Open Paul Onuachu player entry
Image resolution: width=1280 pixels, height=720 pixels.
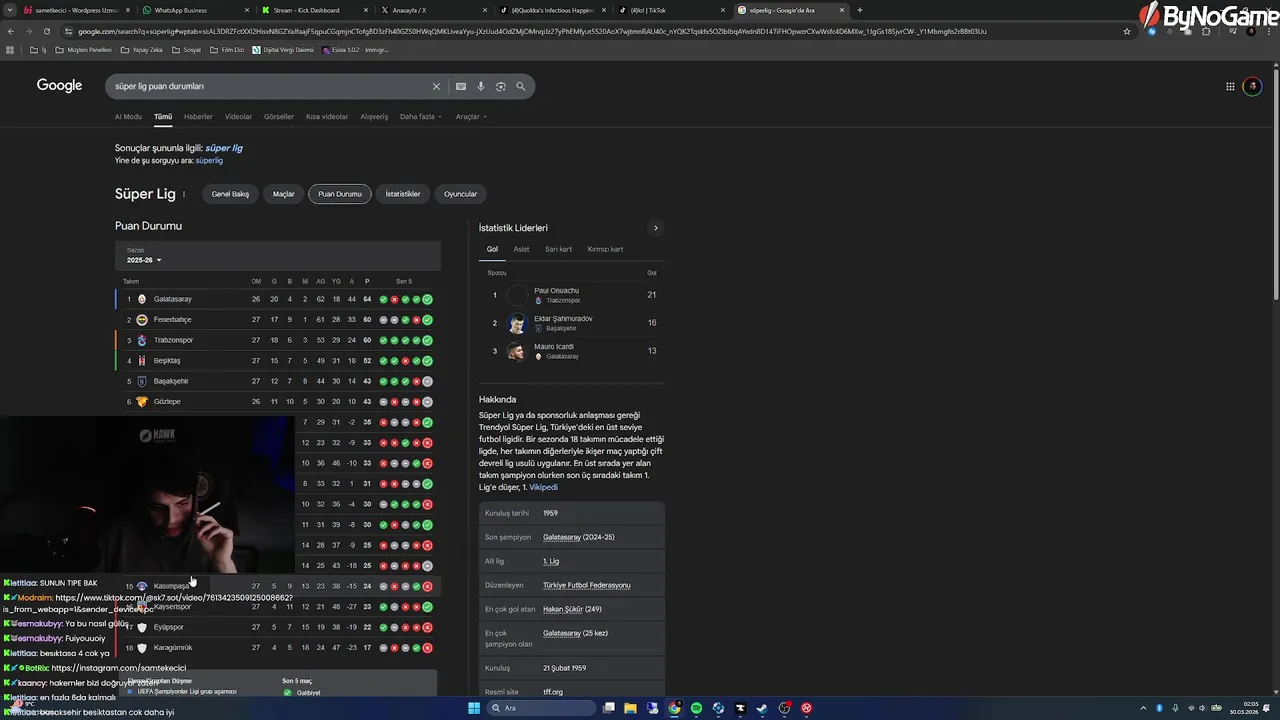(570, 295)
